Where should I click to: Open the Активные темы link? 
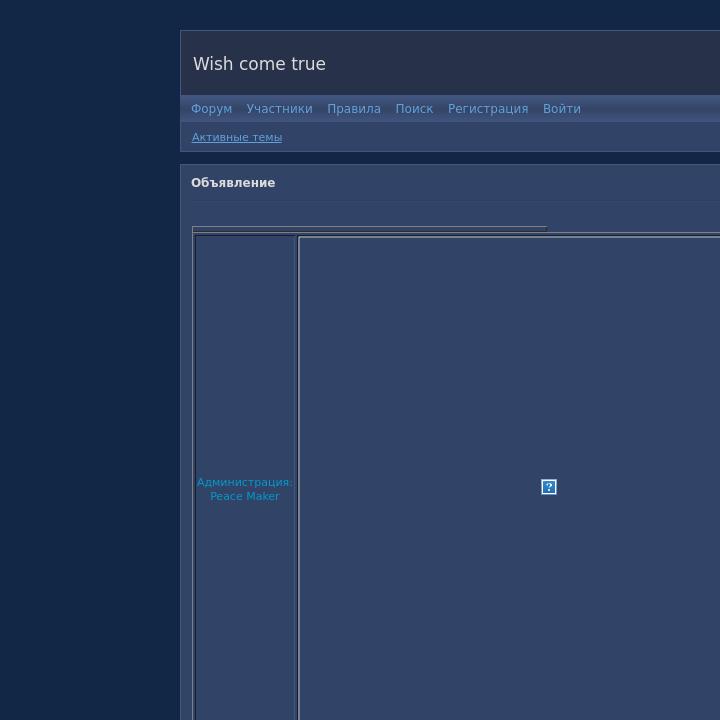[237, 137]
